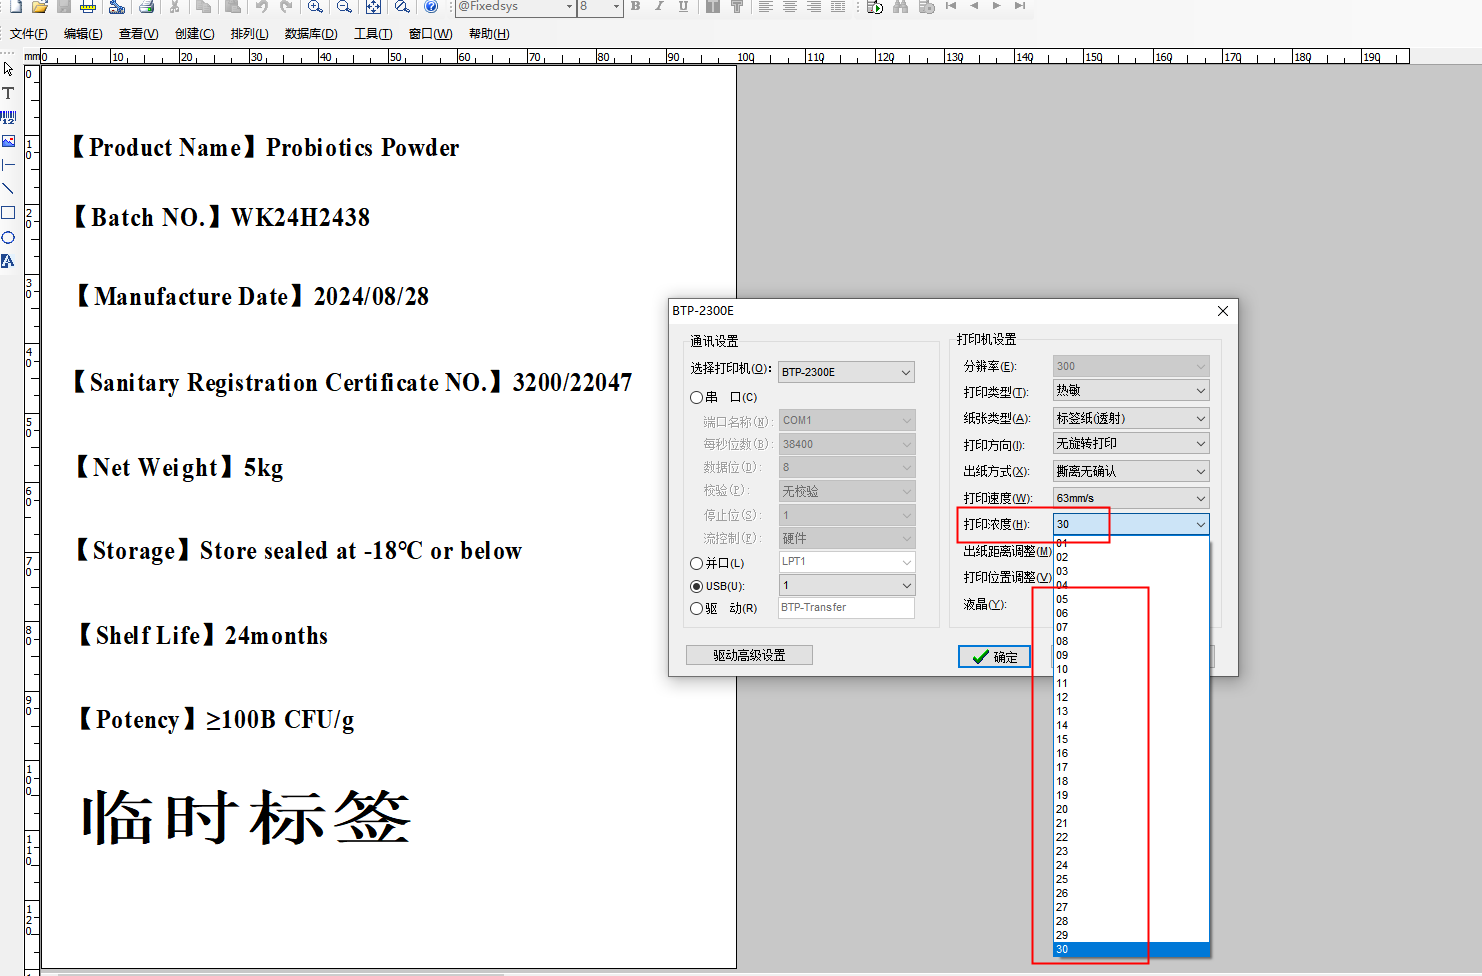The width and height of the screenshot is (1482, 976).
Task: Click the BTP-Transfer driver name field
Action: tap(847, 608)
